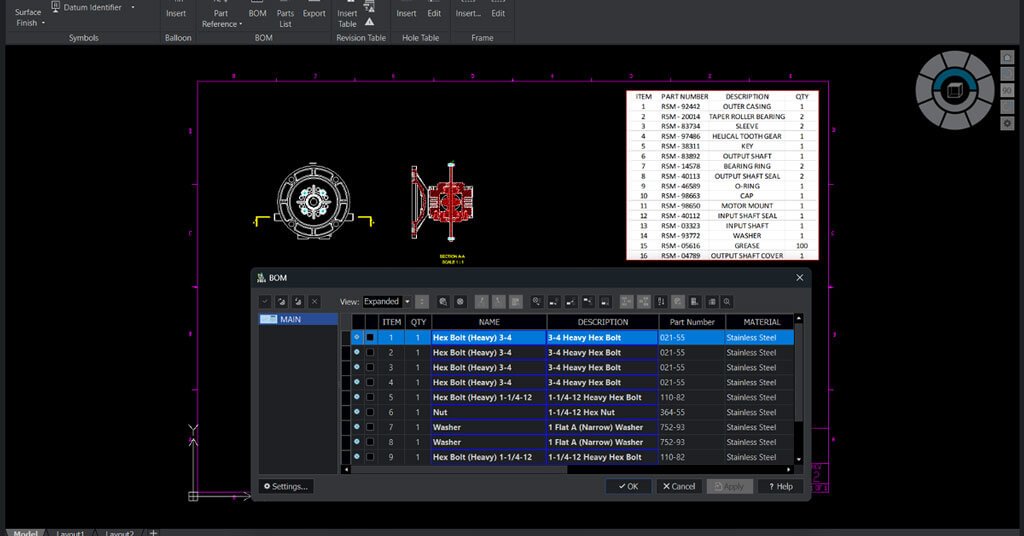Screen dimensions: 1024x536
Task: Tick the checkbox for item row 9
Action: click(370, 457)
